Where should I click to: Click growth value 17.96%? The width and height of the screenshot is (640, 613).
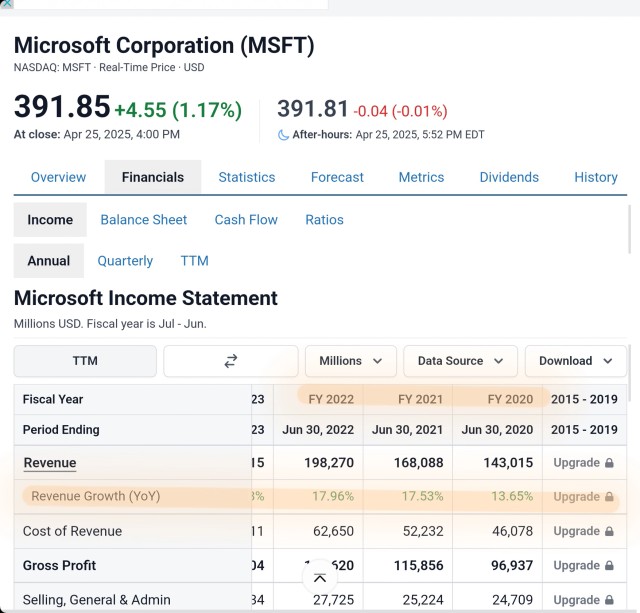point(333,496)
